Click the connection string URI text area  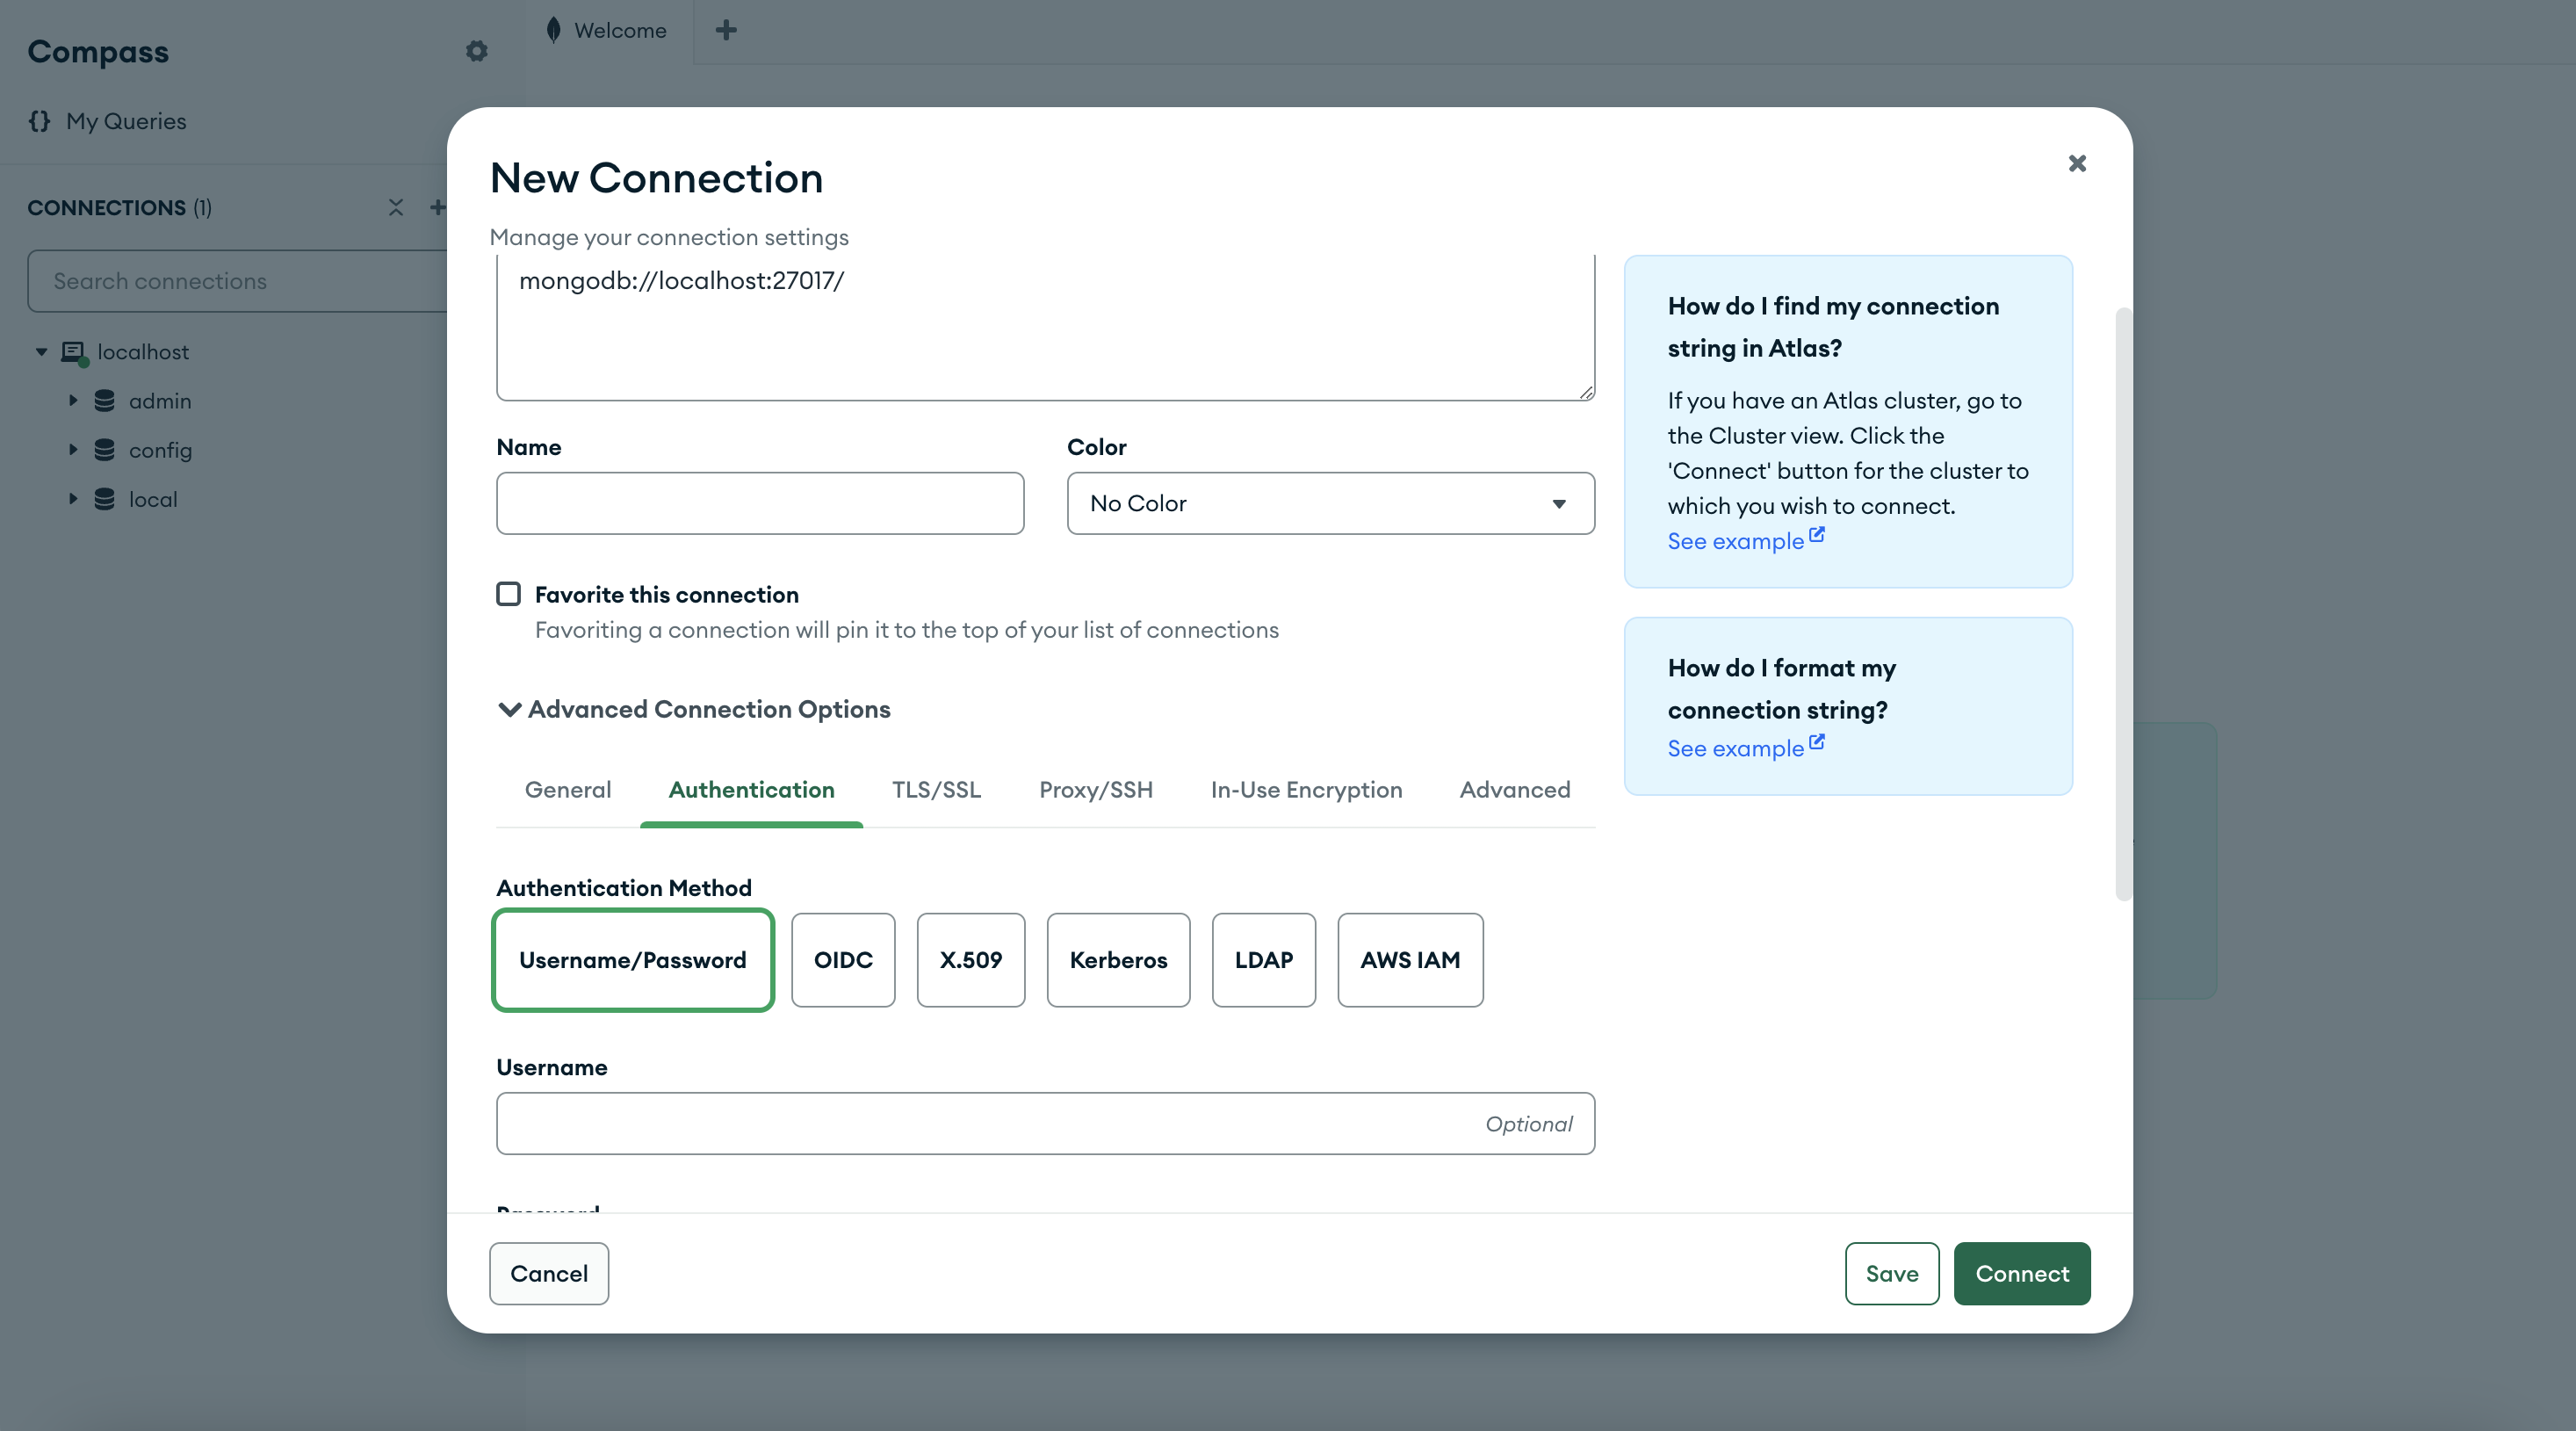(x=1045, y=328)
